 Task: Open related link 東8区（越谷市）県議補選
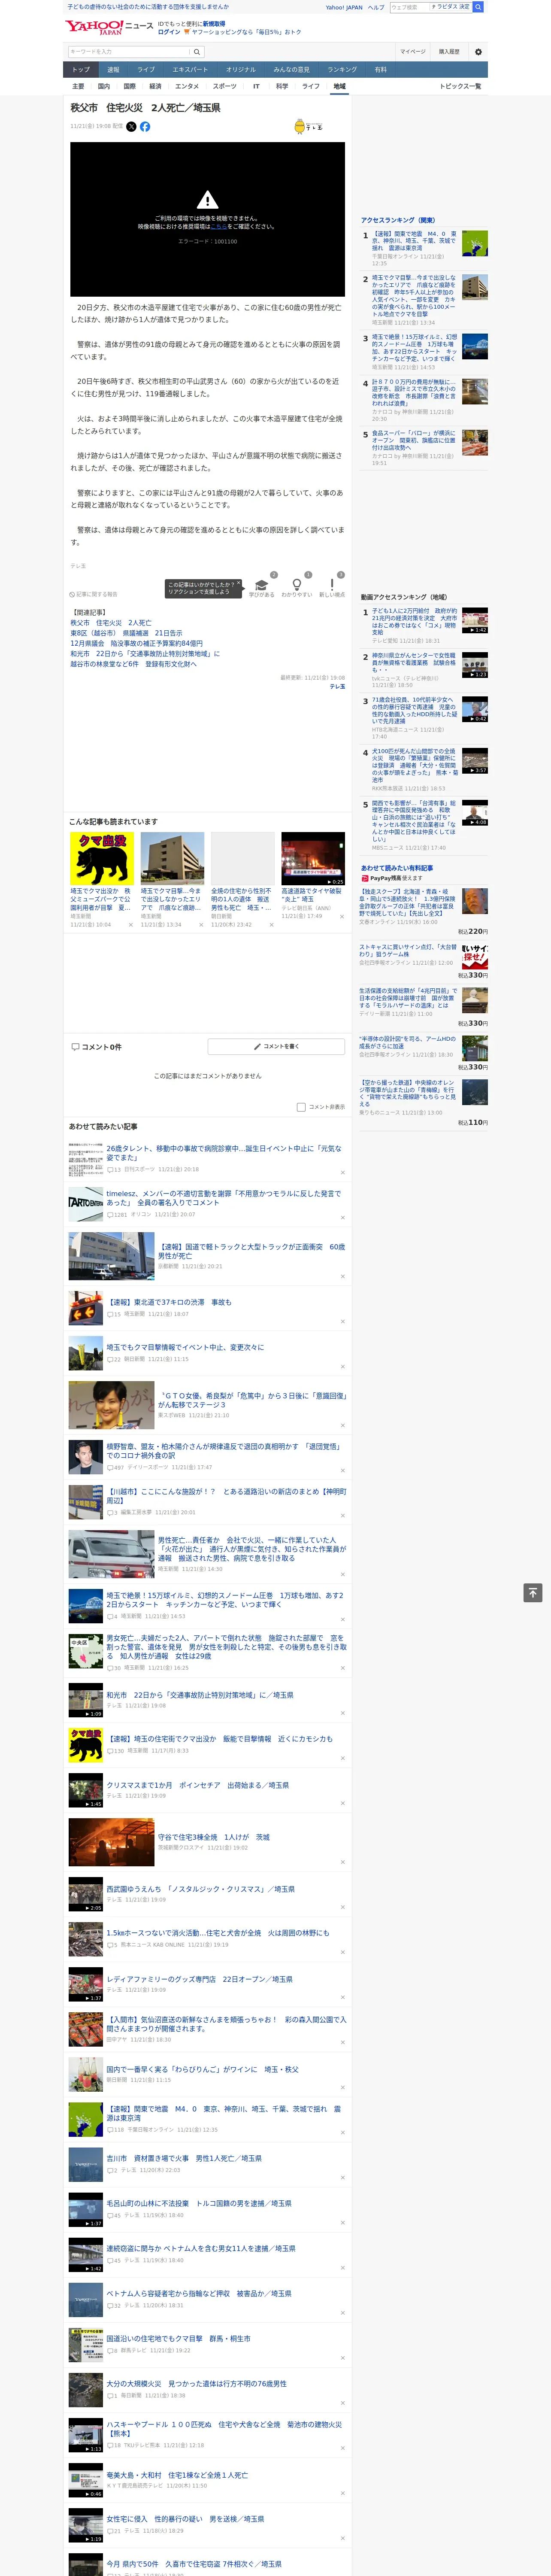tap(126, 633)
